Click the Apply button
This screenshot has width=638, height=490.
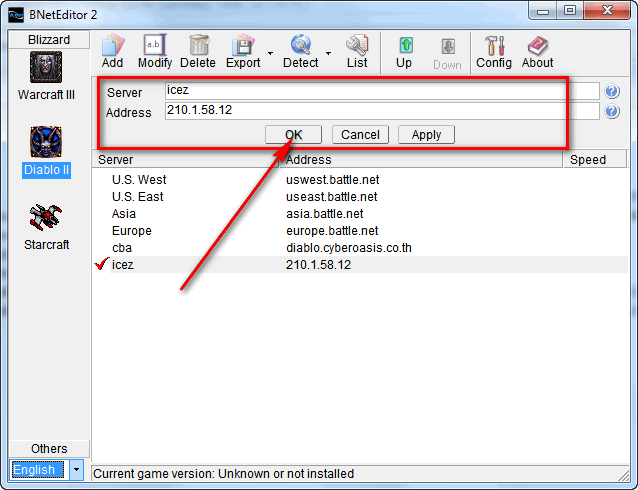point(426,135)
